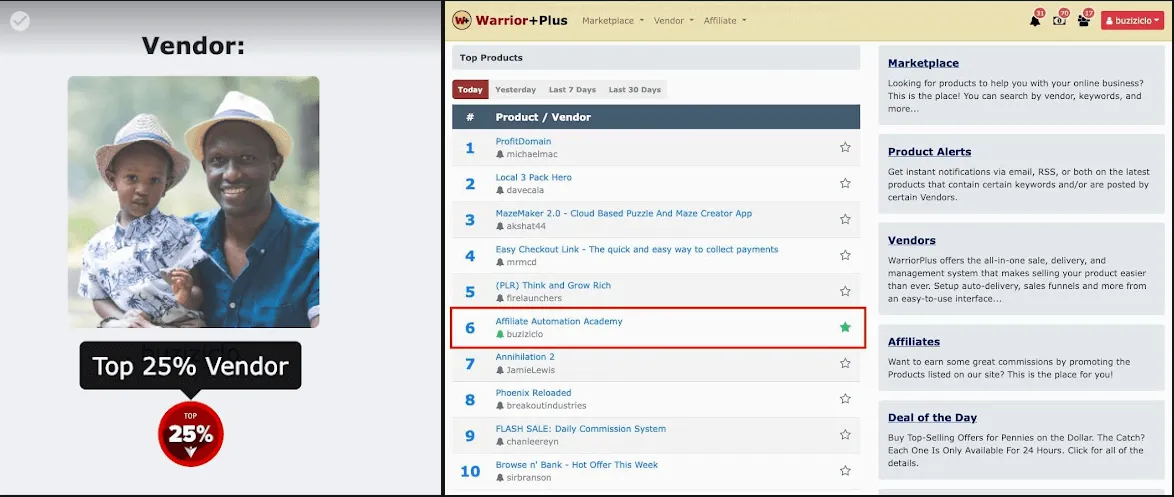The image size is (1174, 497).
Task: Open the Product Alerts sidebar heading
Action: pyautogui.click(x=929, y=151)
